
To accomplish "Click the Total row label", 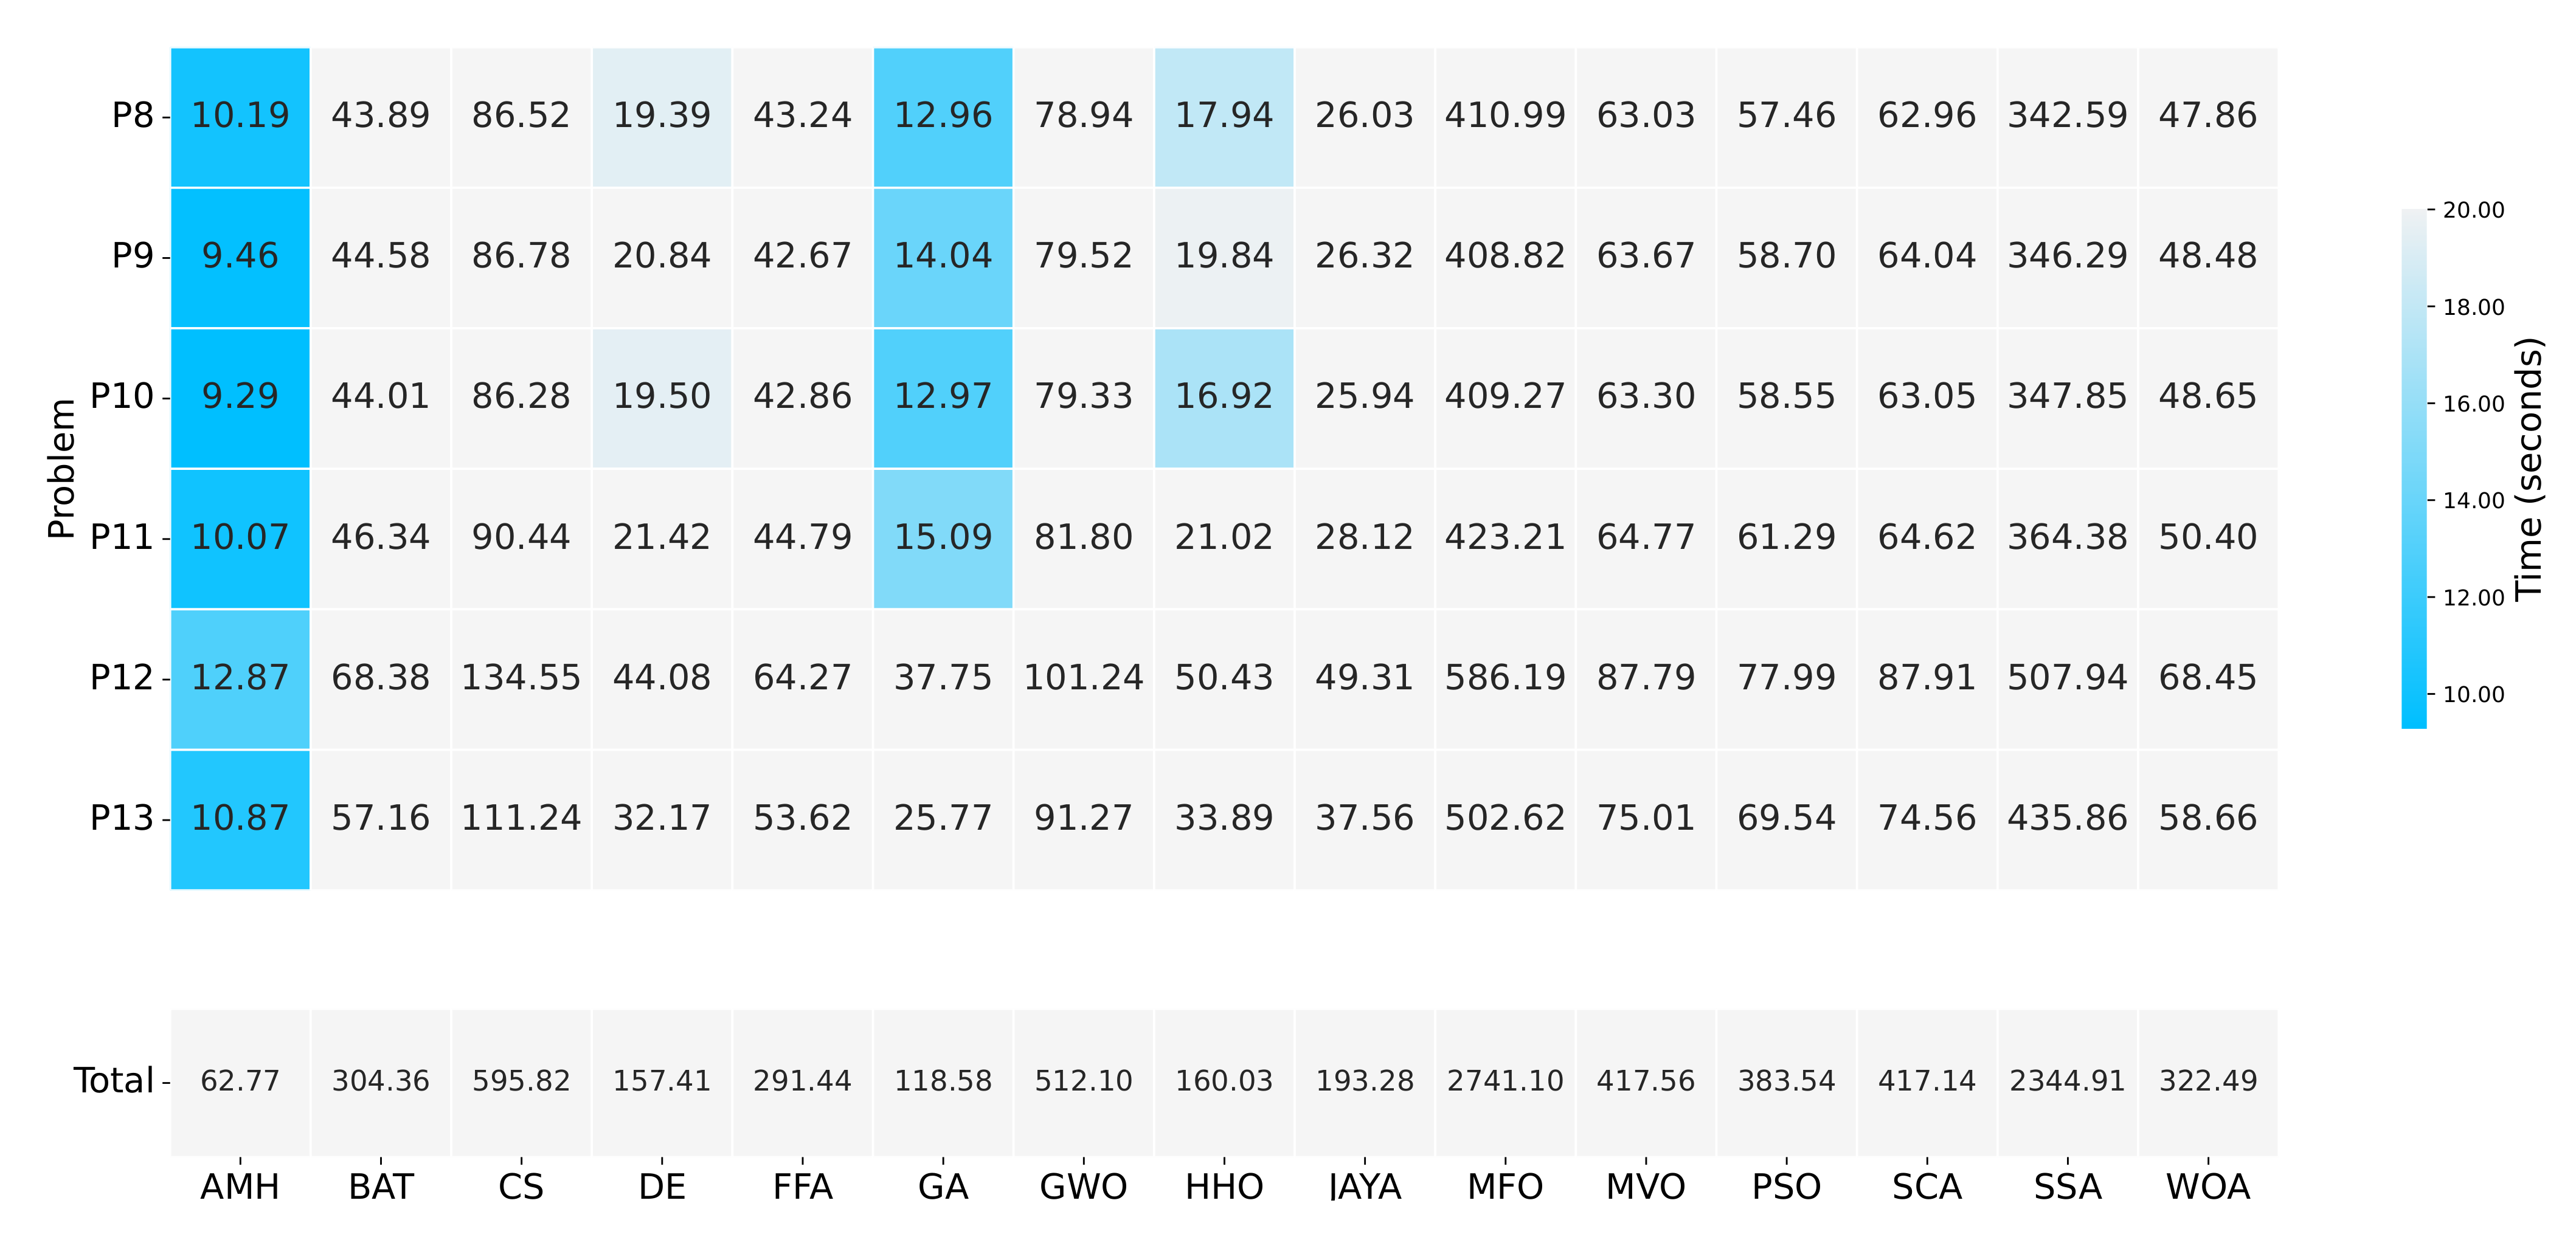I will [113, 1081].
